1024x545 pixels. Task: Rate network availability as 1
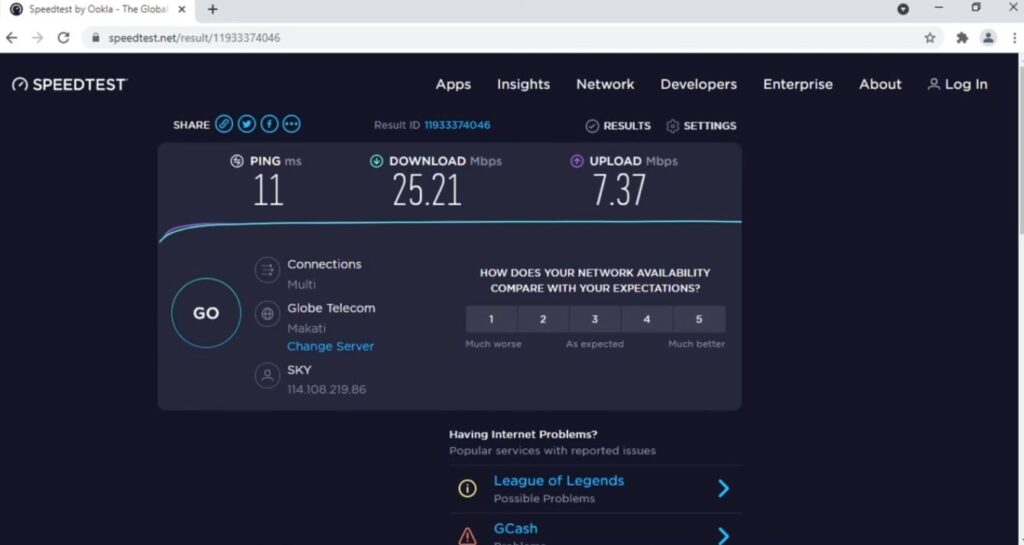click(491, 320)
